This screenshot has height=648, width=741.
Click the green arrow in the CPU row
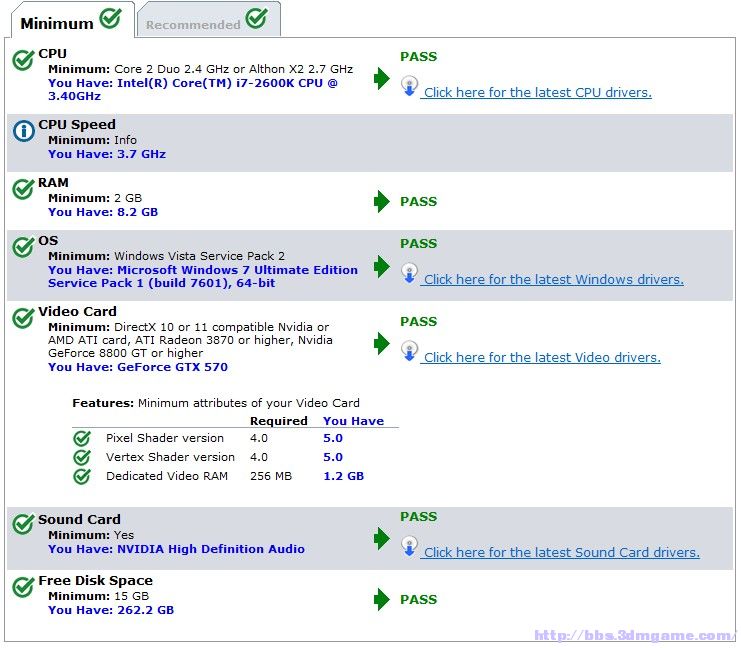(x=381, y=78)
